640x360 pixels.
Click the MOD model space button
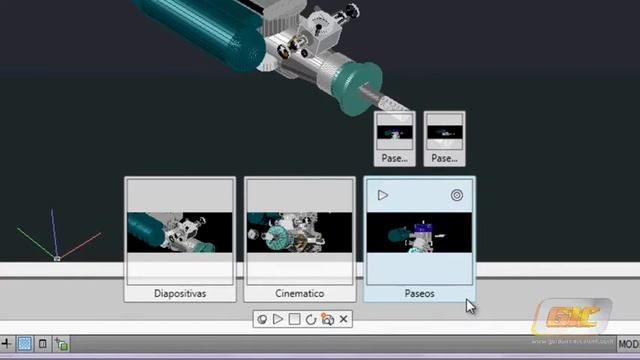[629, 344]
